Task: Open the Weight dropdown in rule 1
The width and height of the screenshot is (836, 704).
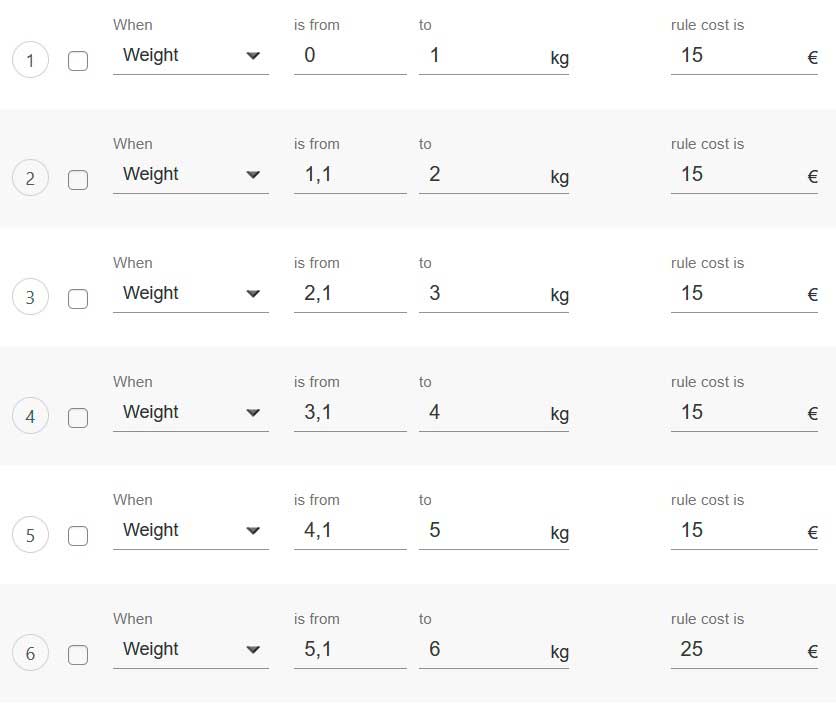Action: 190,56
